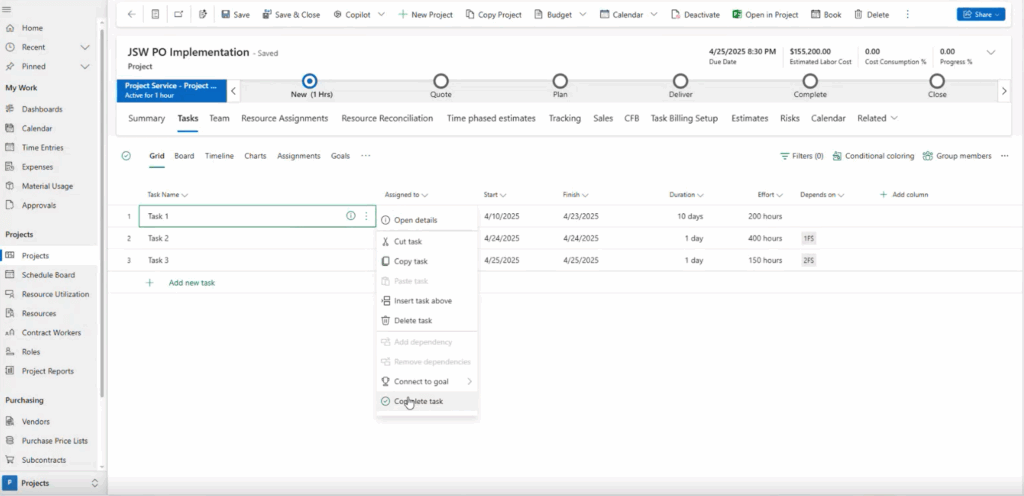Choose Delete task
This screenshot has width=1024, height=496.
[x=427, y=320]
